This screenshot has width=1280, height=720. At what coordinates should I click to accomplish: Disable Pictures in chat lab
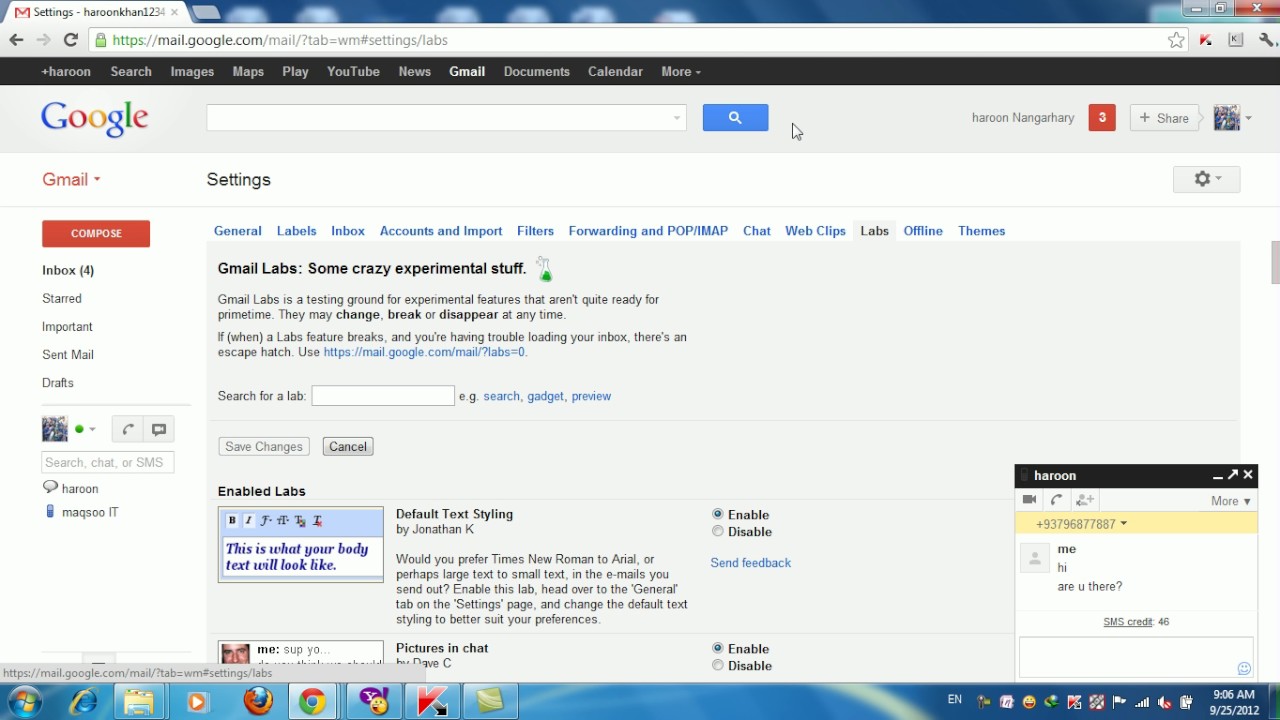tap(717, 665)
